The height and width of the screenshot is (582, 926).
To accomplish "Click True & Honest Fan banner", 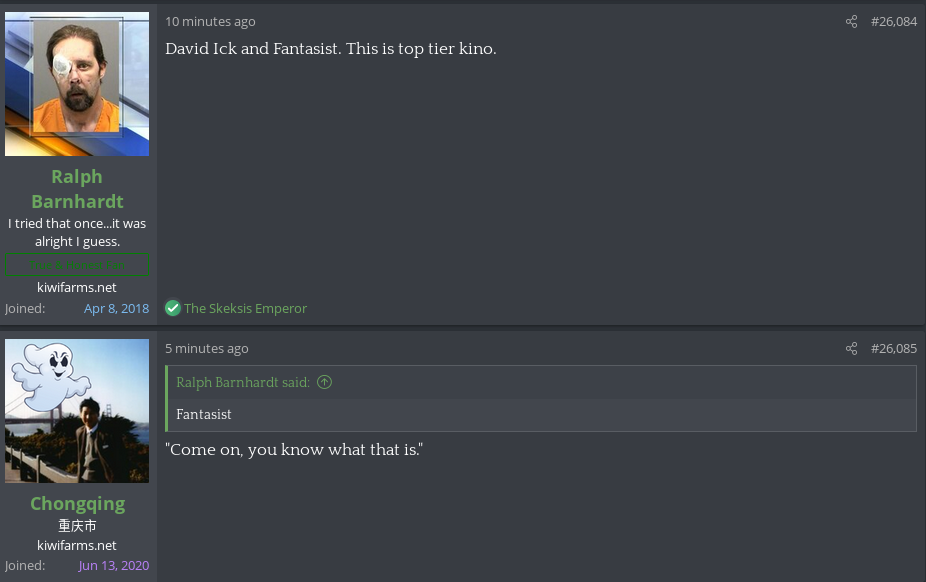I will pos(77,265).
